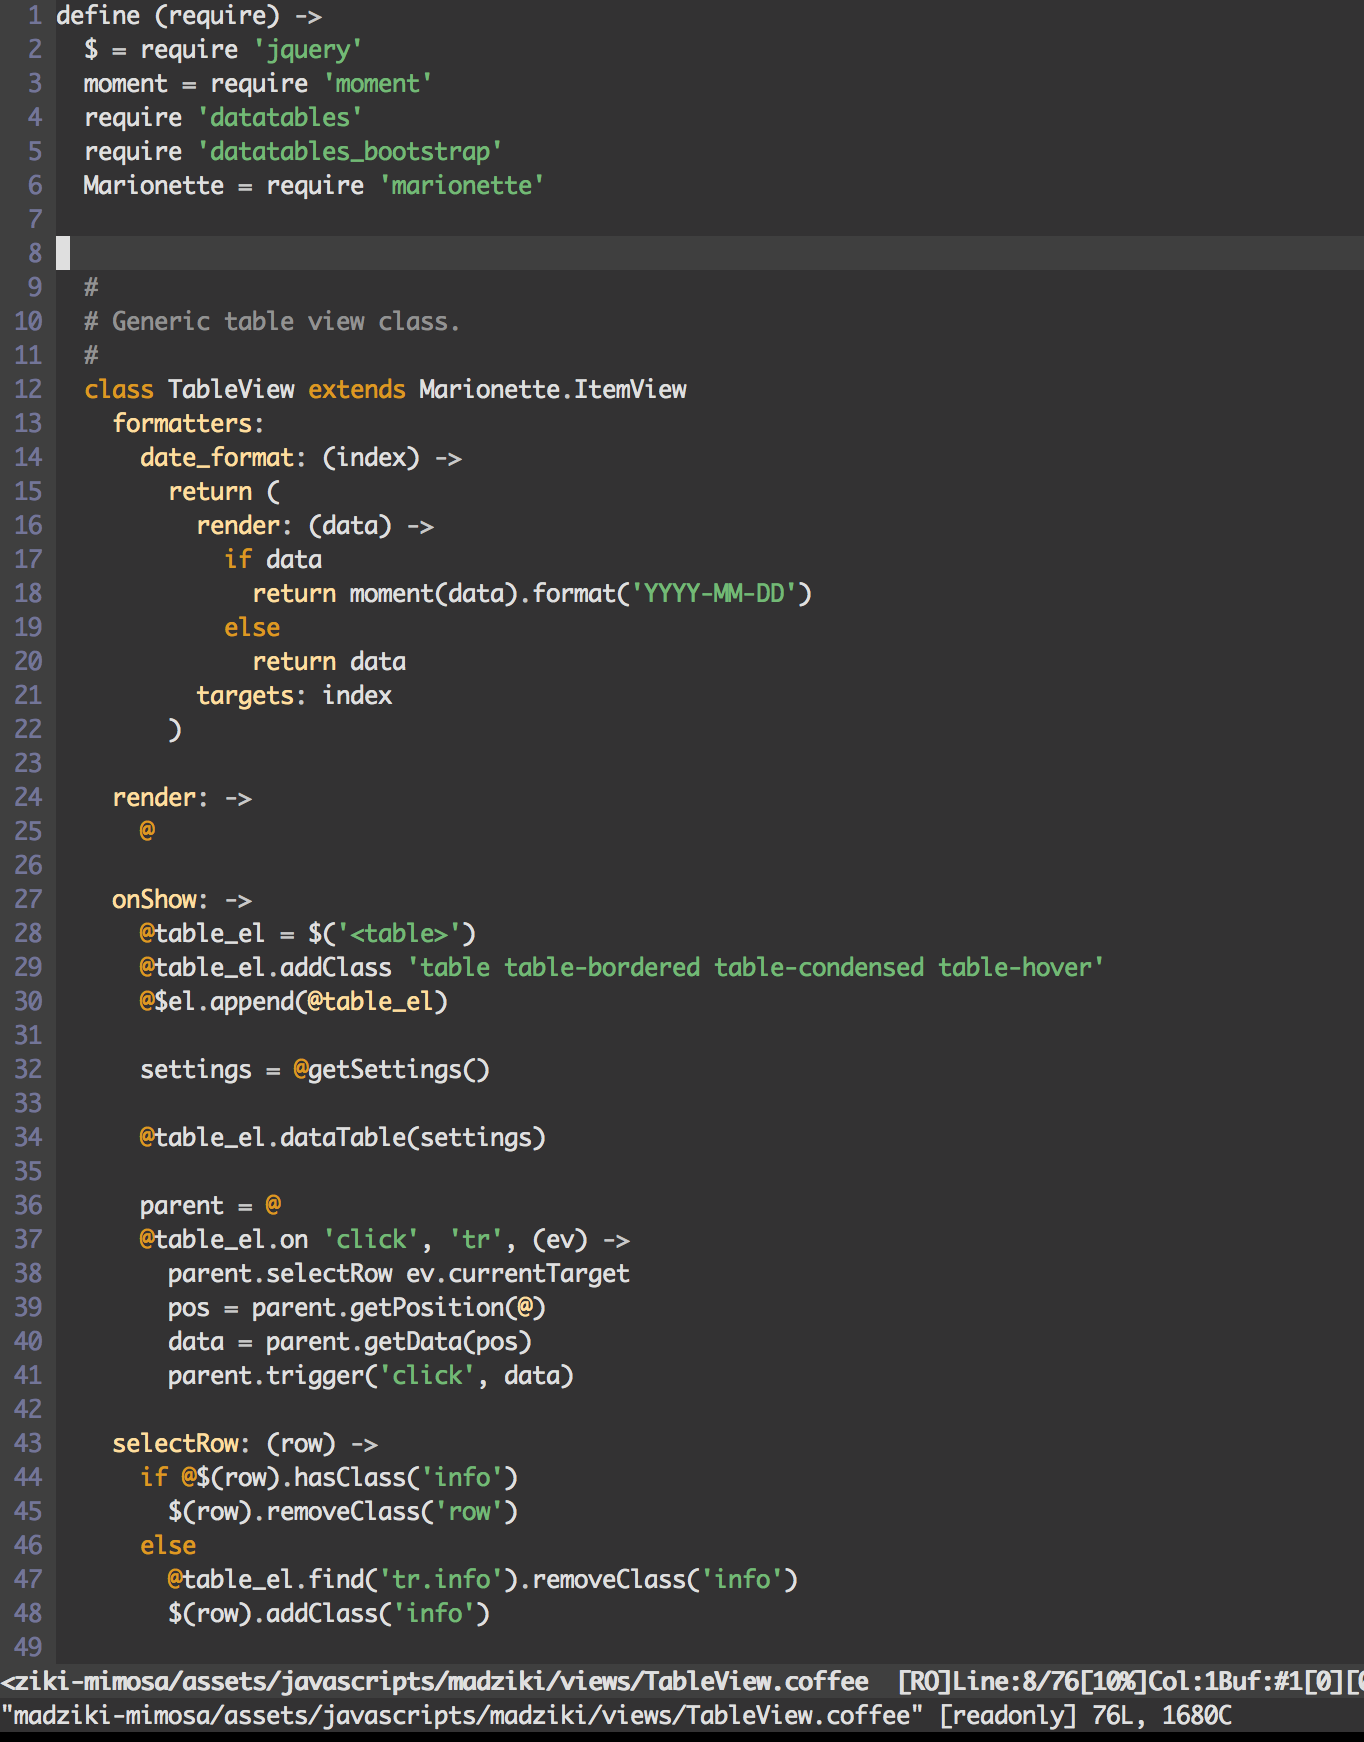Click TableView.coffee path in status line
Screen dimensions: 1364x1742
(x=434, y=1682)
